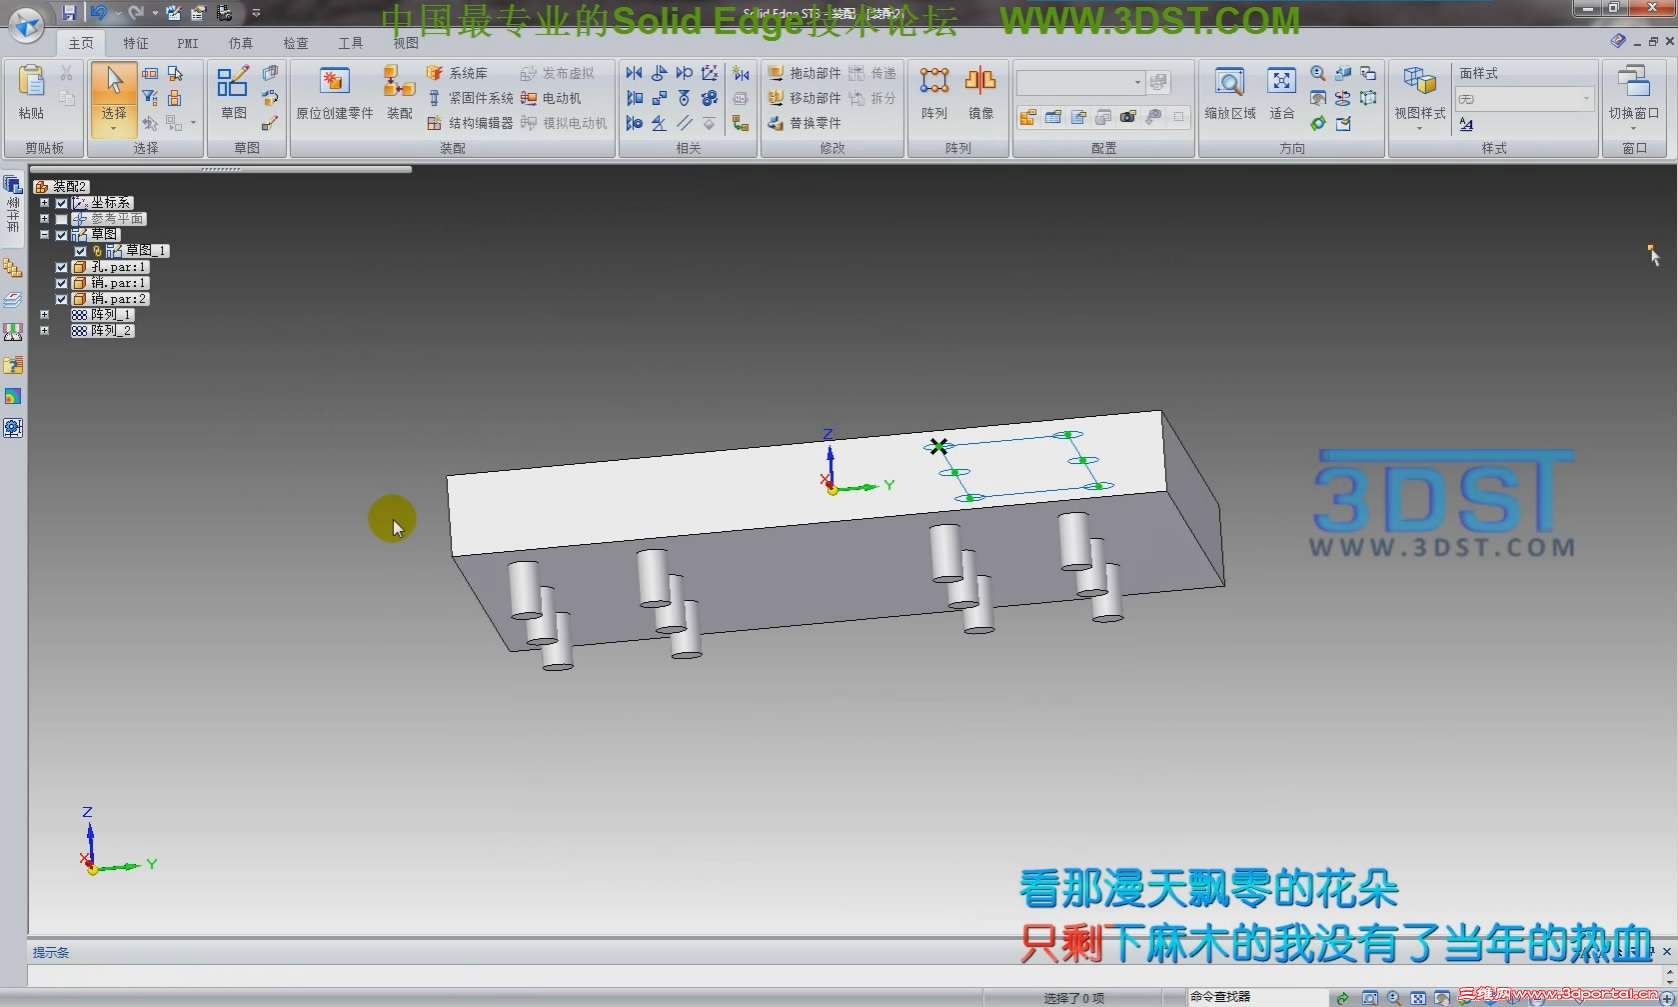Click the Save icon in quick access toolbar
The height and width of the screenshot is (1007, 1678).
tap(69, 13)
